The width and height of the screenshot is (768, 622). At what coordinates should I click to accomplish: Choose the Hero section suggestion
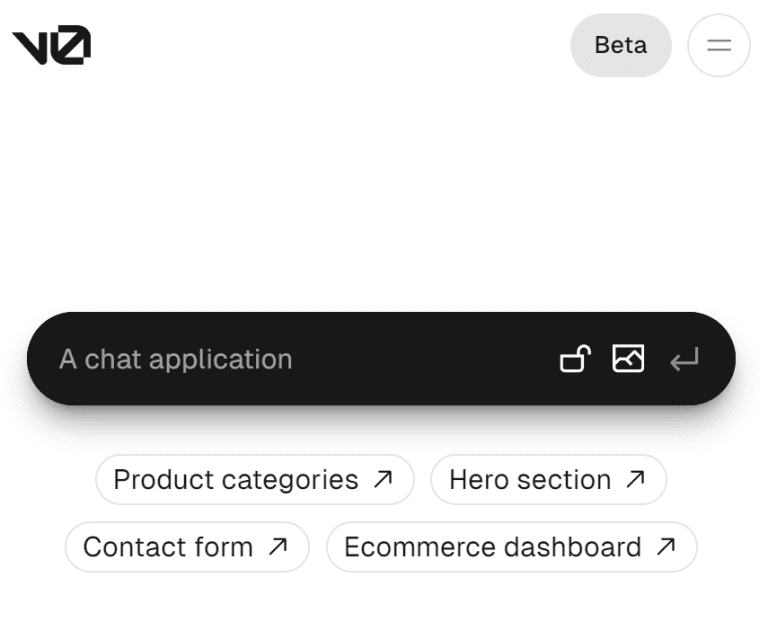click(530, 480)
